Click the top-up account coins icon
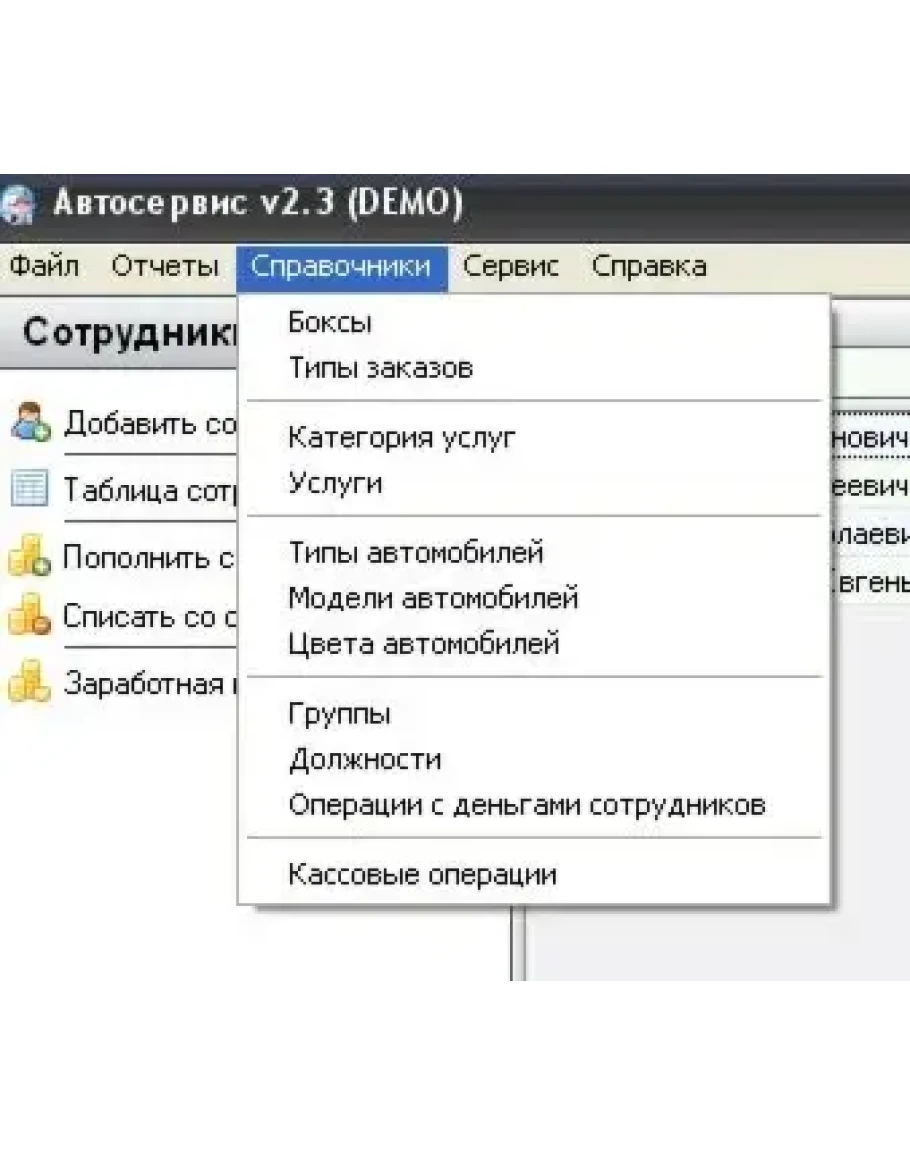Image resolution: width=910 pixels, height=1155 pixels. 29,556
